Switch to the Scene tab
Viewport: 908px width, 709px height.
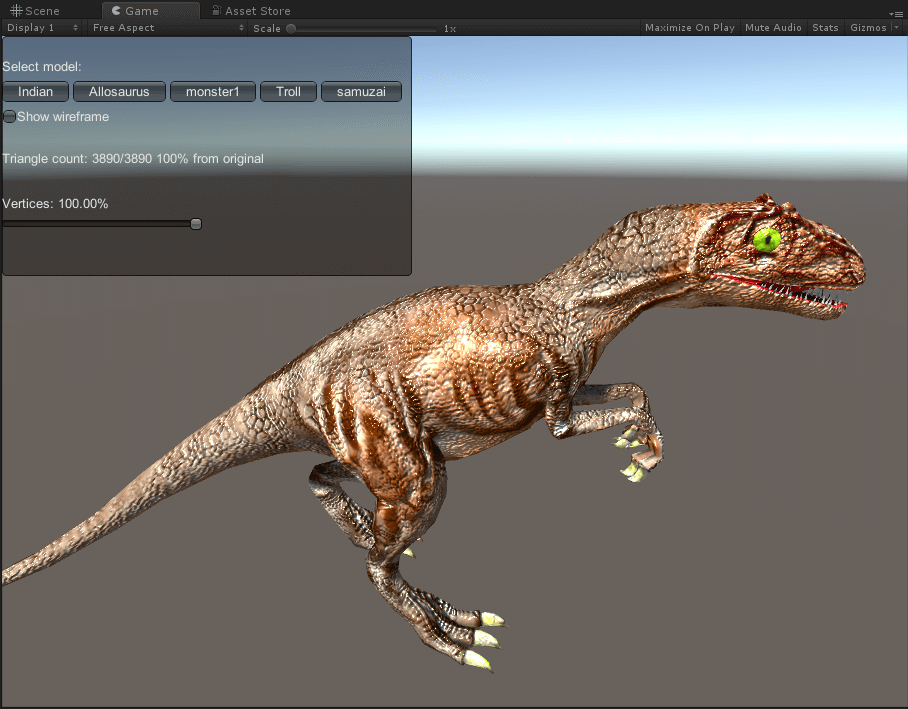[x=42, y=11]
